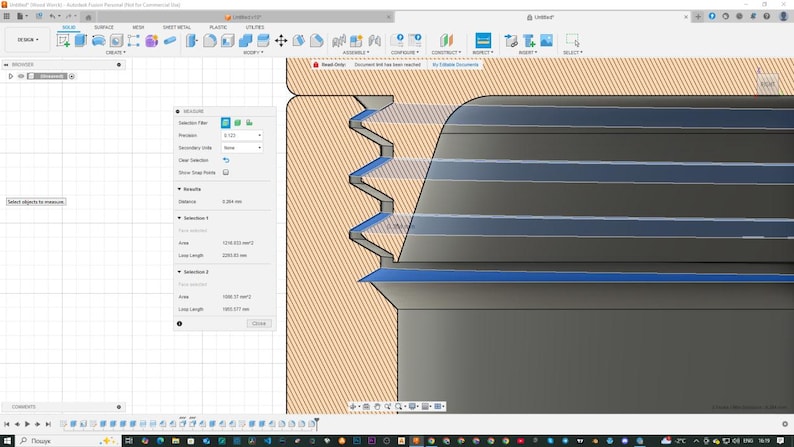Open the notifications bell icon

click(x=753, y=17)
